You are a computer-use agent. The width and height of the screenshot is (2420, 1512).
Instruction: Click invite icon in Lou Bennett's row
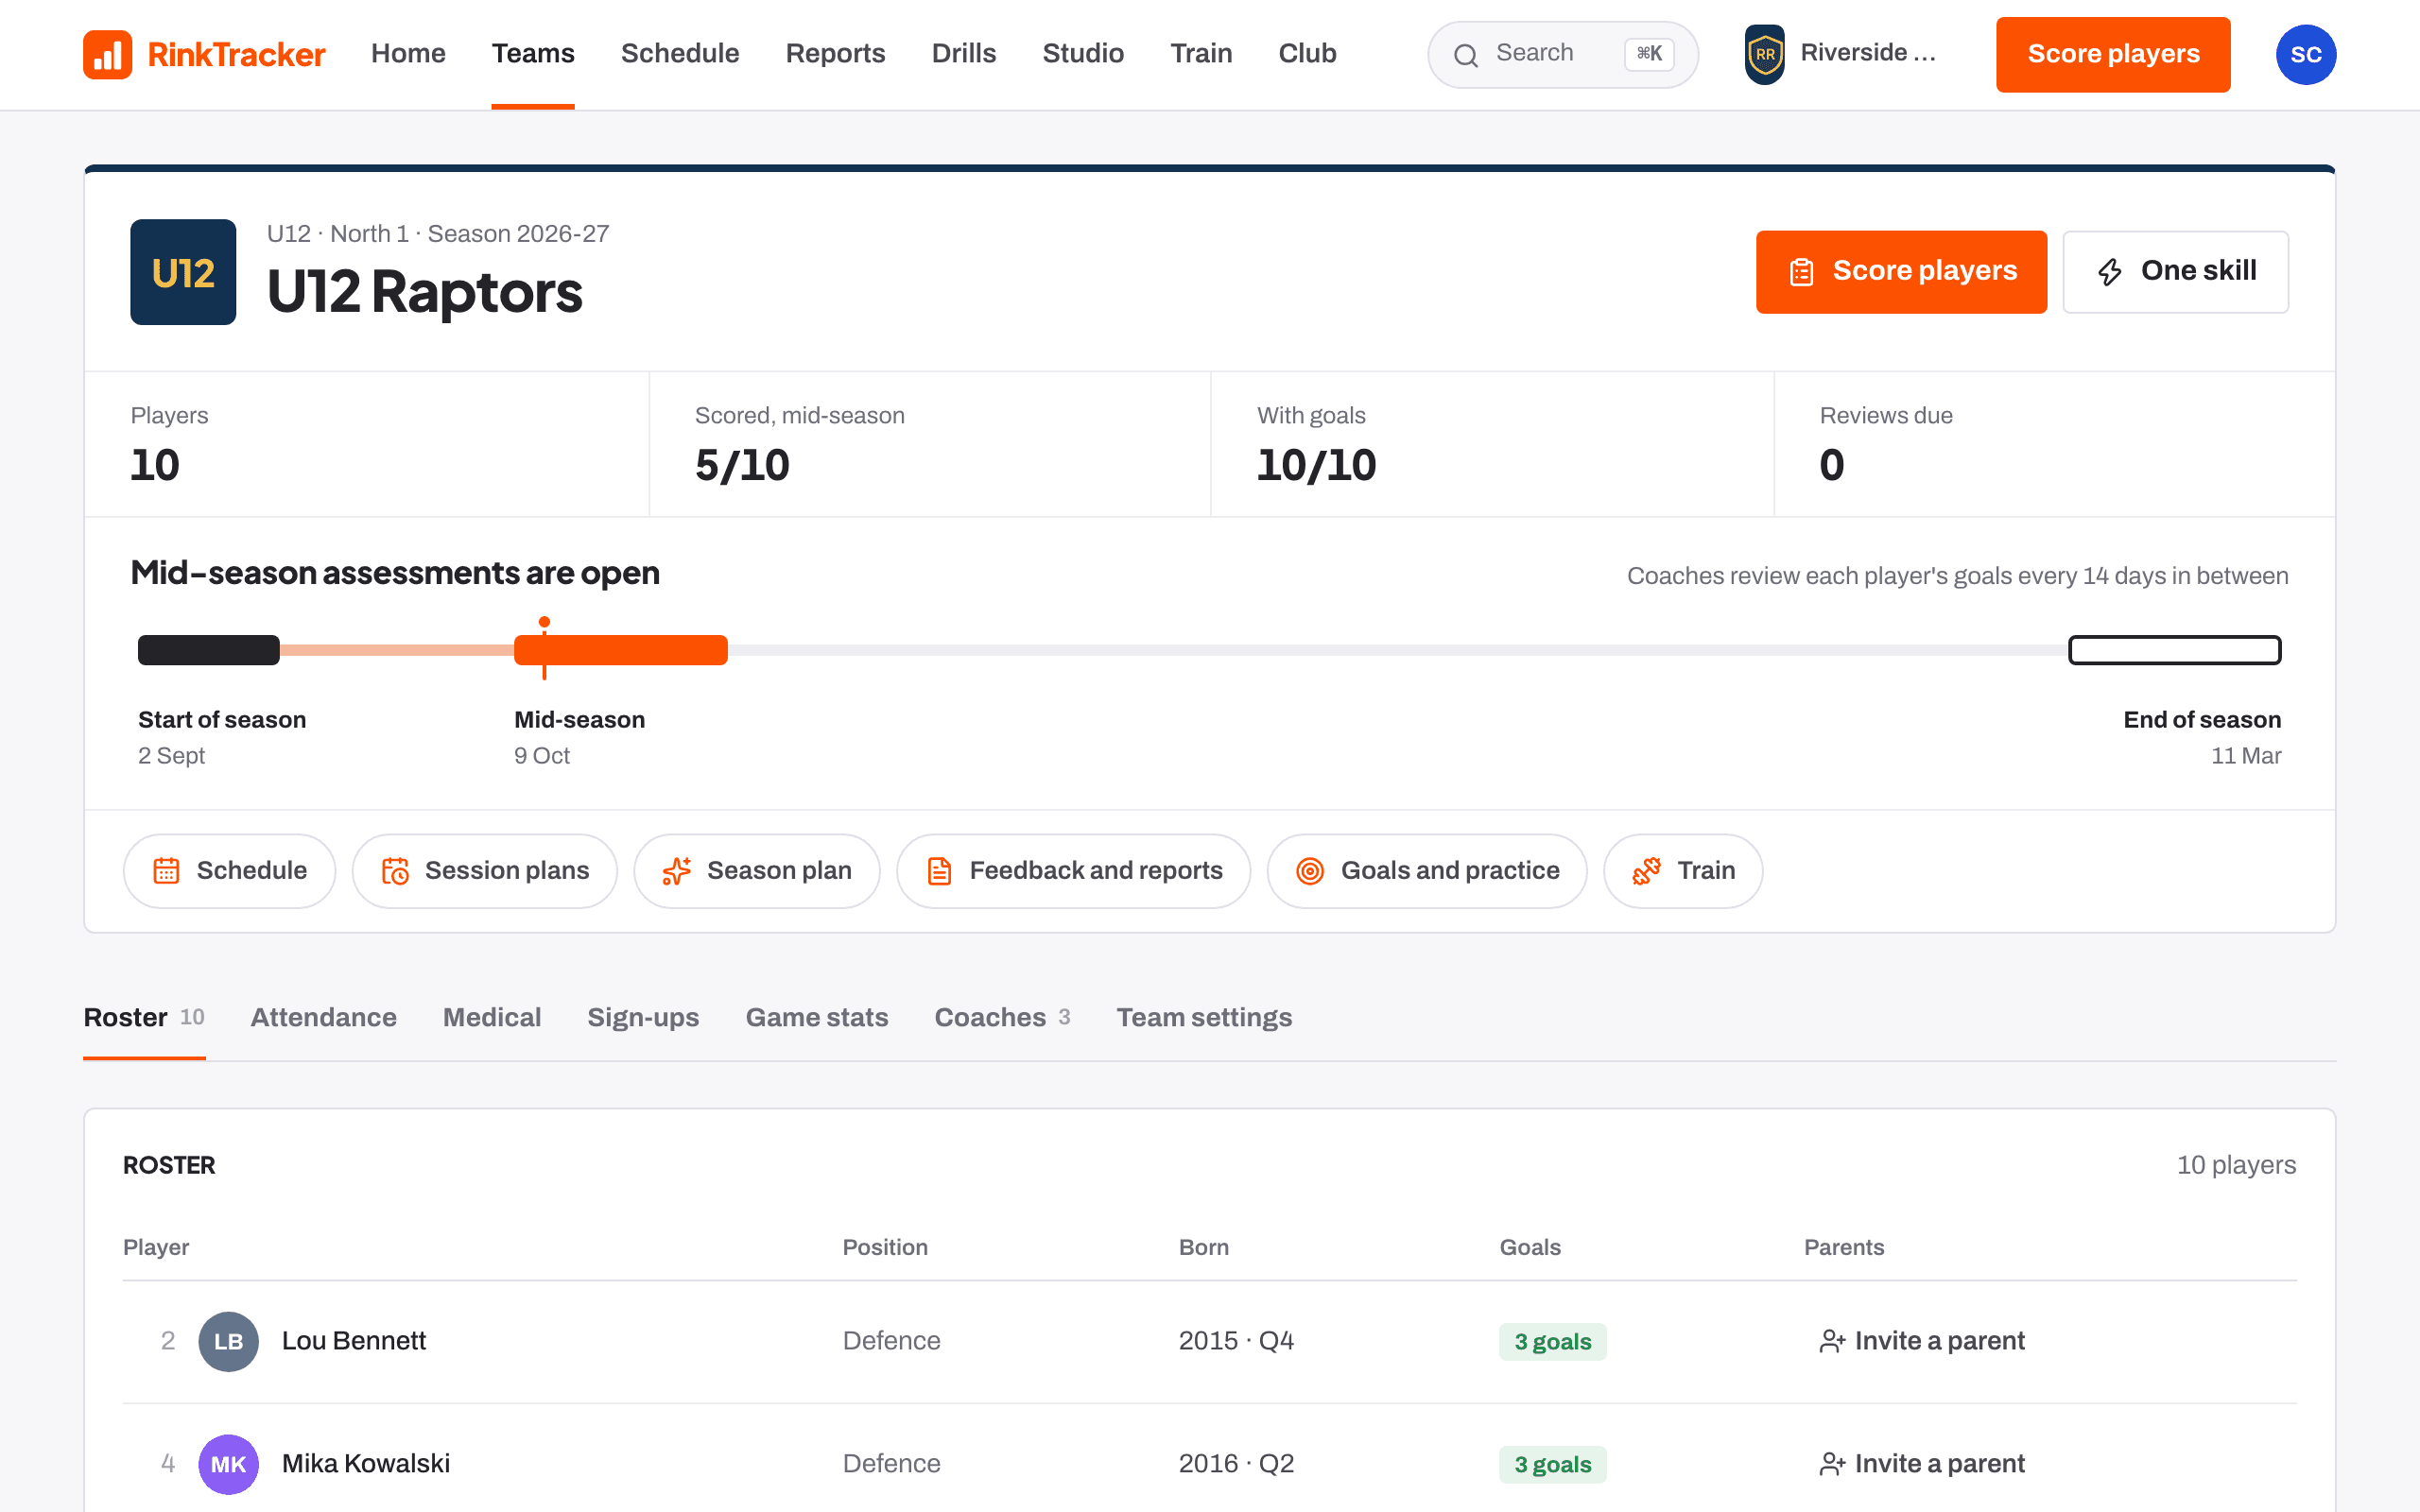point(1832,1341)
